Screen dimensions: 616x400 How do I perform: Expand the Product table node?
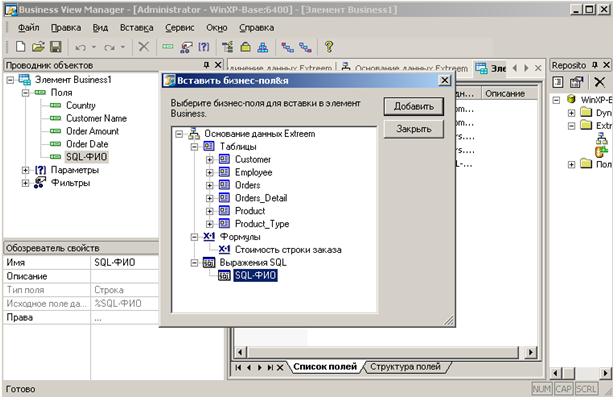pos(209,211)
